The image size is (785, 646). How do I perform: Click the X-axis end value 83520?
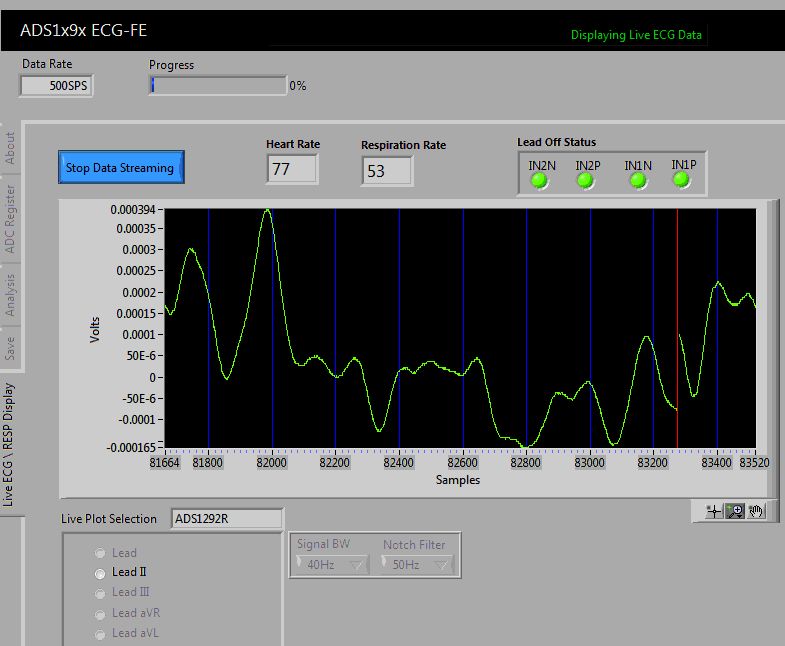tap(754, 463)
